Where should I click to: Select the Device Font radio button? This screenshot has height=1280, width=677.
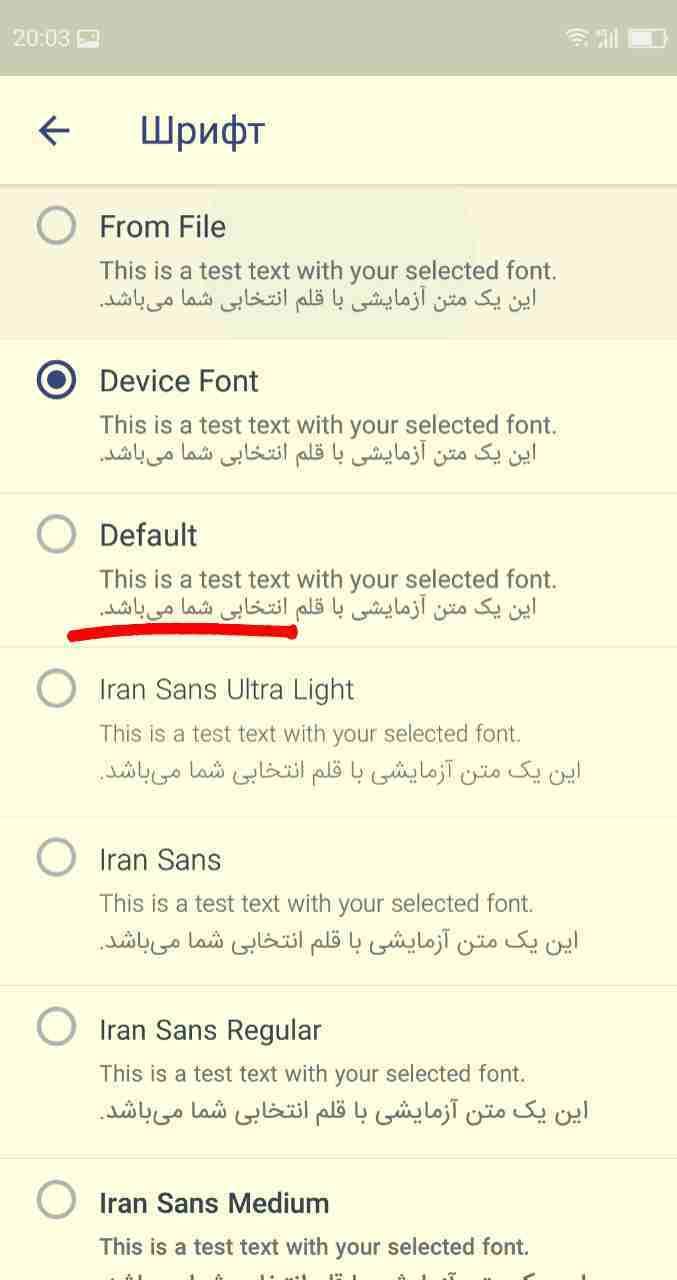coord(56,380)
